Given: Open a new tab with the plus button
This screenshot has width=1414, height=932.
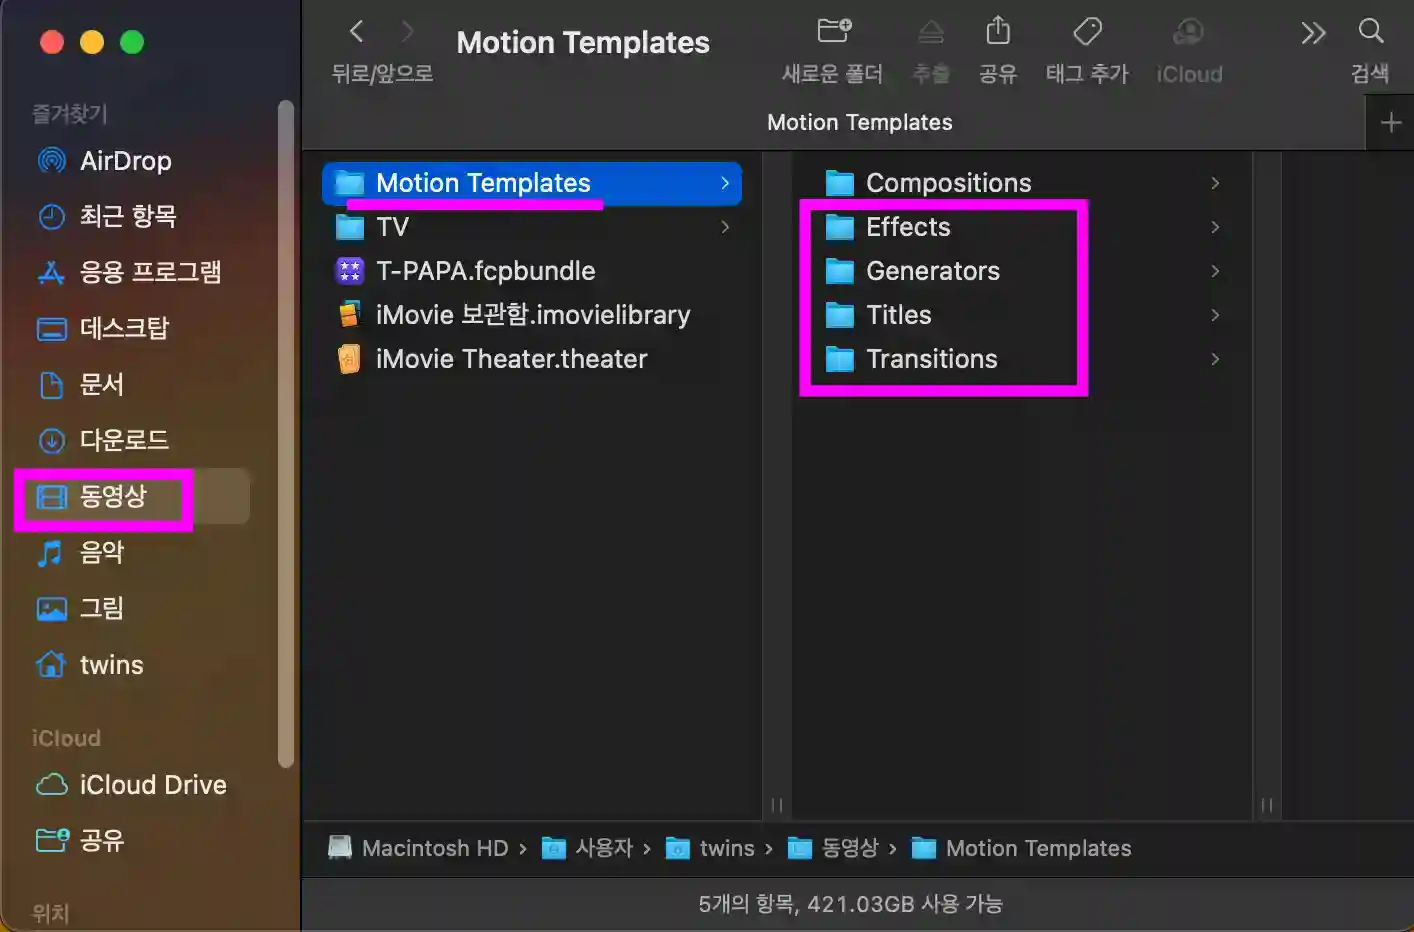Looking at the screenshot, I should pyautogui.click(x=1390, y=122).
